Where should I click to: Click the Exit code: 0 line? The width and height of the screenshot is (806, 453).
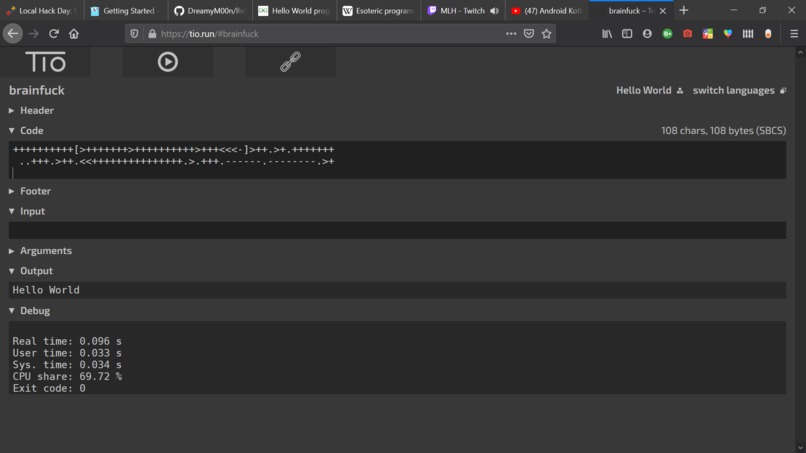pyautogui.click(x=49, y=389)
